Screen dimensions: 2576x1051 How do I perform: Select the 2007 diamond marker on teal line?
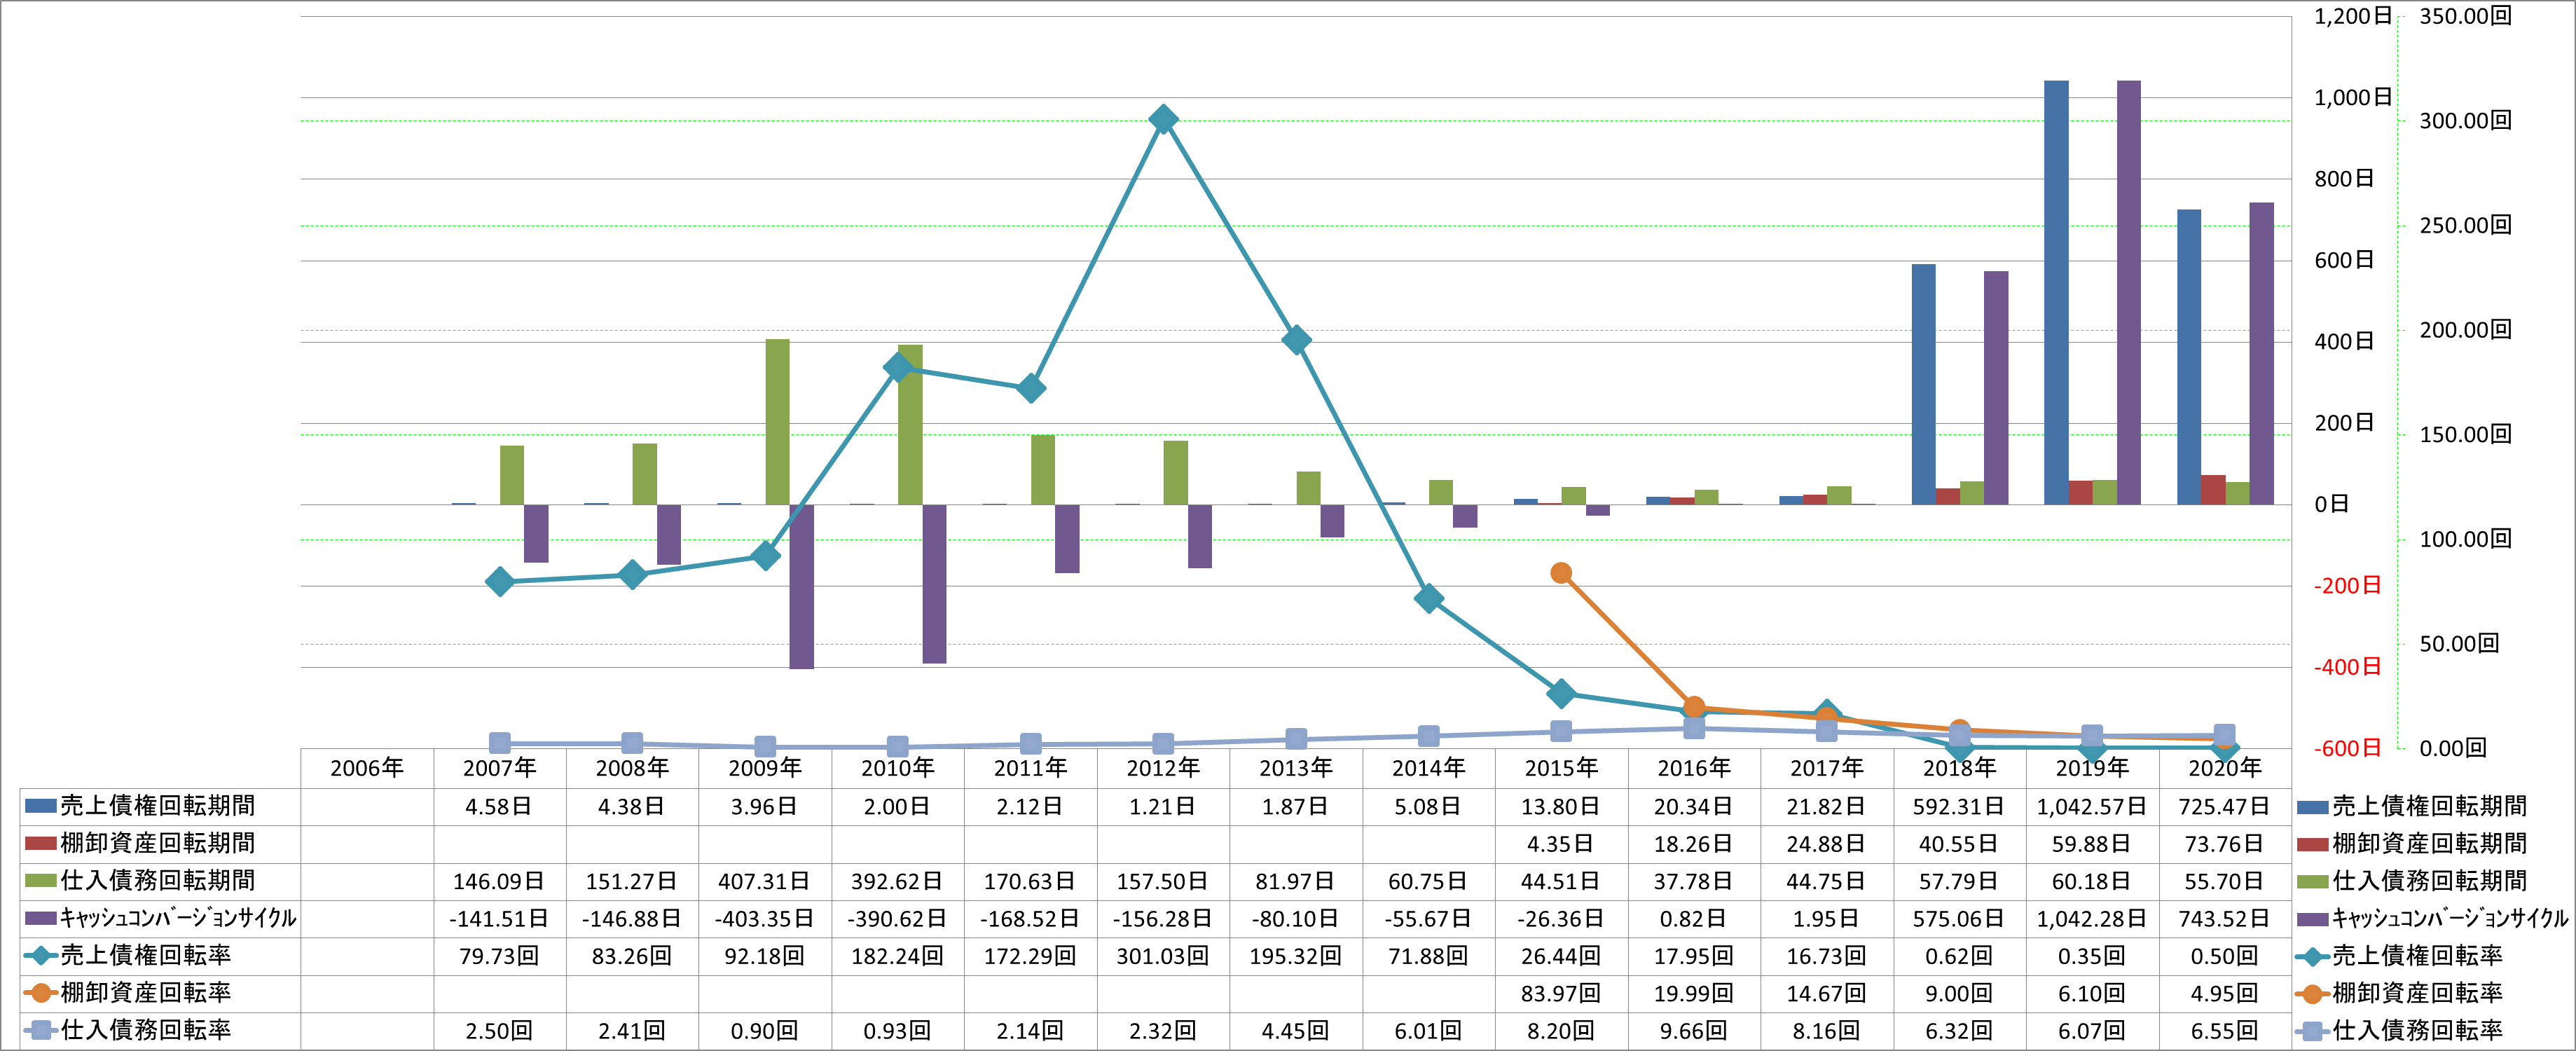point(500,581)
